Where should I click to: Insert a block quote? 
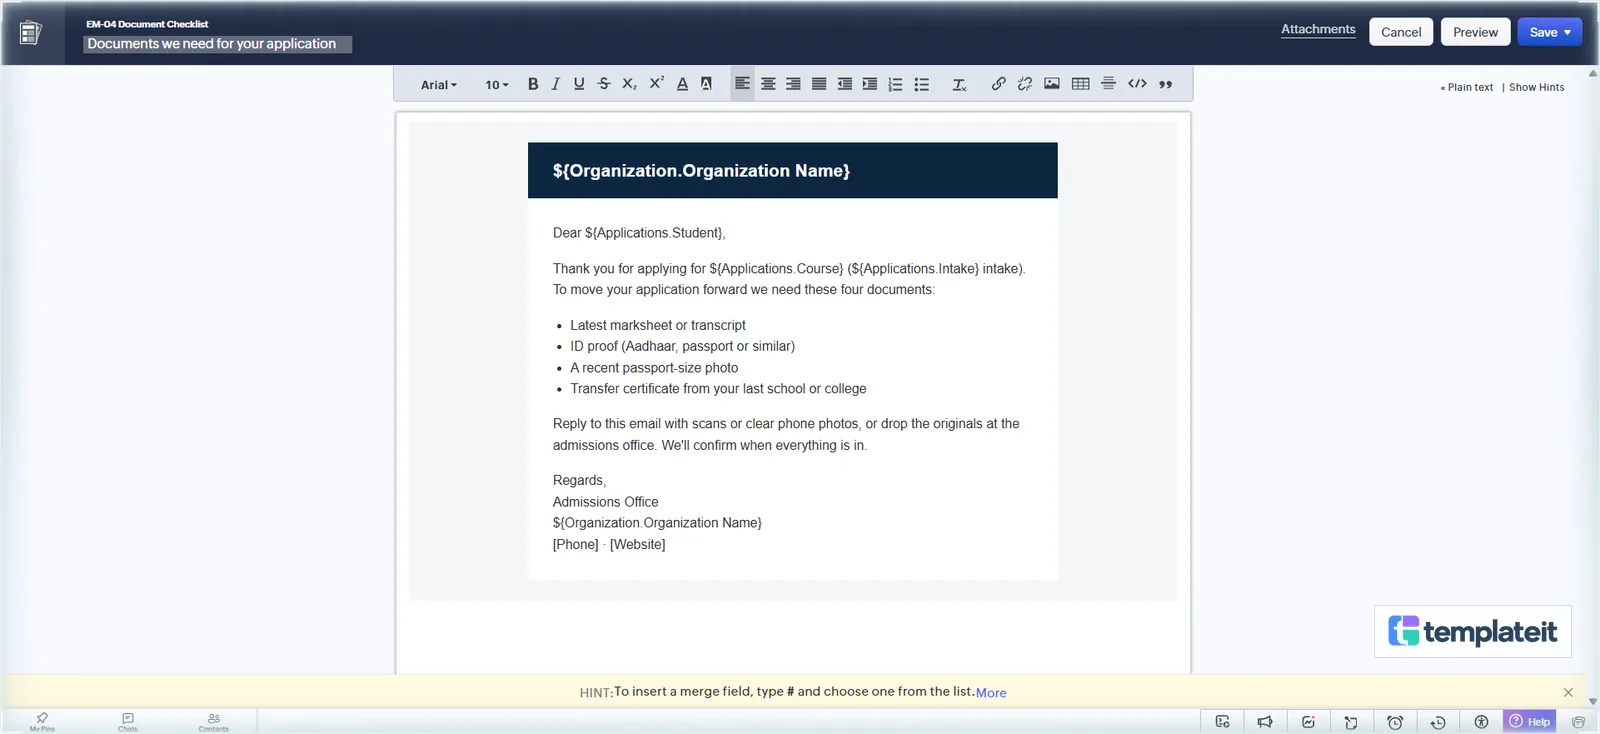point(1166,84)
